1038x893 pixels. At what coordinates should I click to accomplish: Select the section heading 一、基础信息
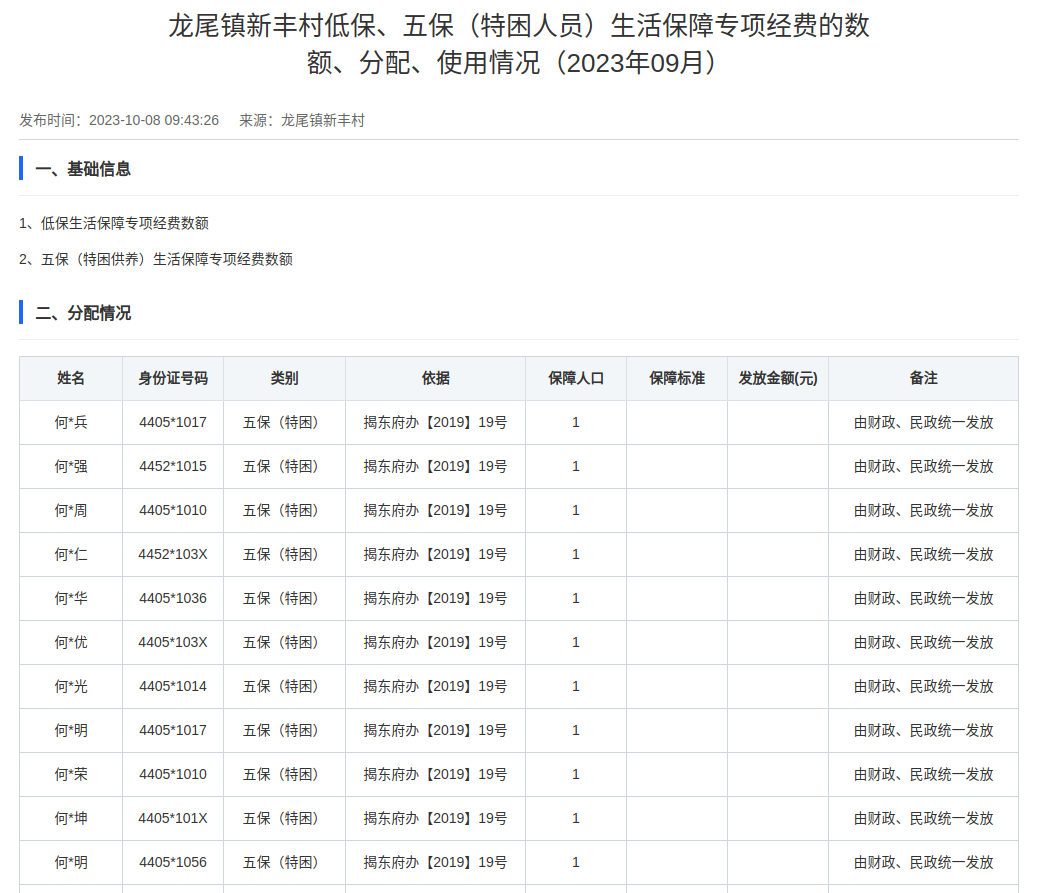[83, 169]
